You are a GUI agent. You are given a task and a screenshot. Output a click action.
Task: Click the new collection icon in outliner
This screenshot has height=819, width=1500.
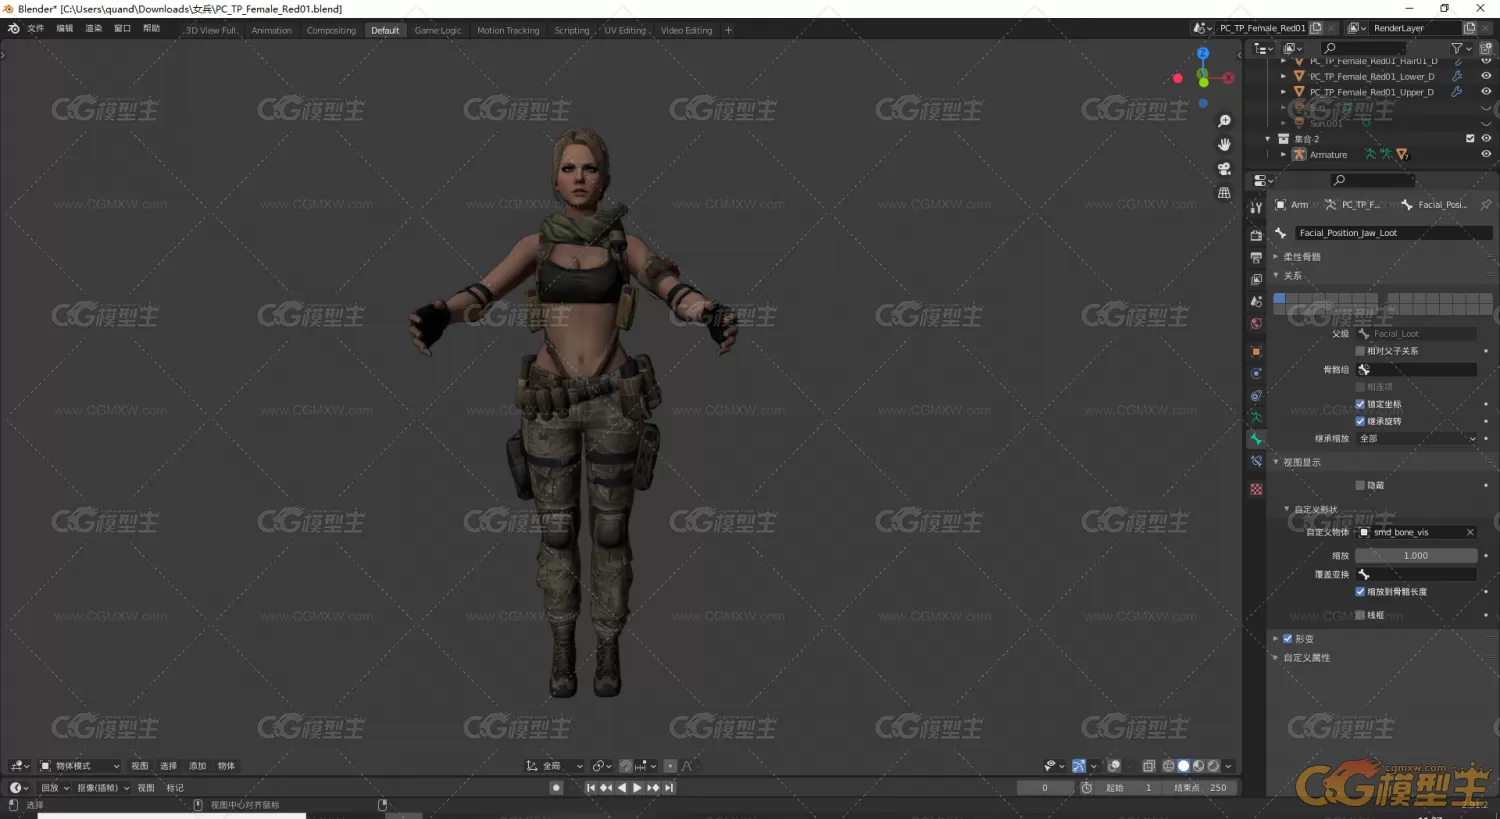click(x=1486, y=48)
